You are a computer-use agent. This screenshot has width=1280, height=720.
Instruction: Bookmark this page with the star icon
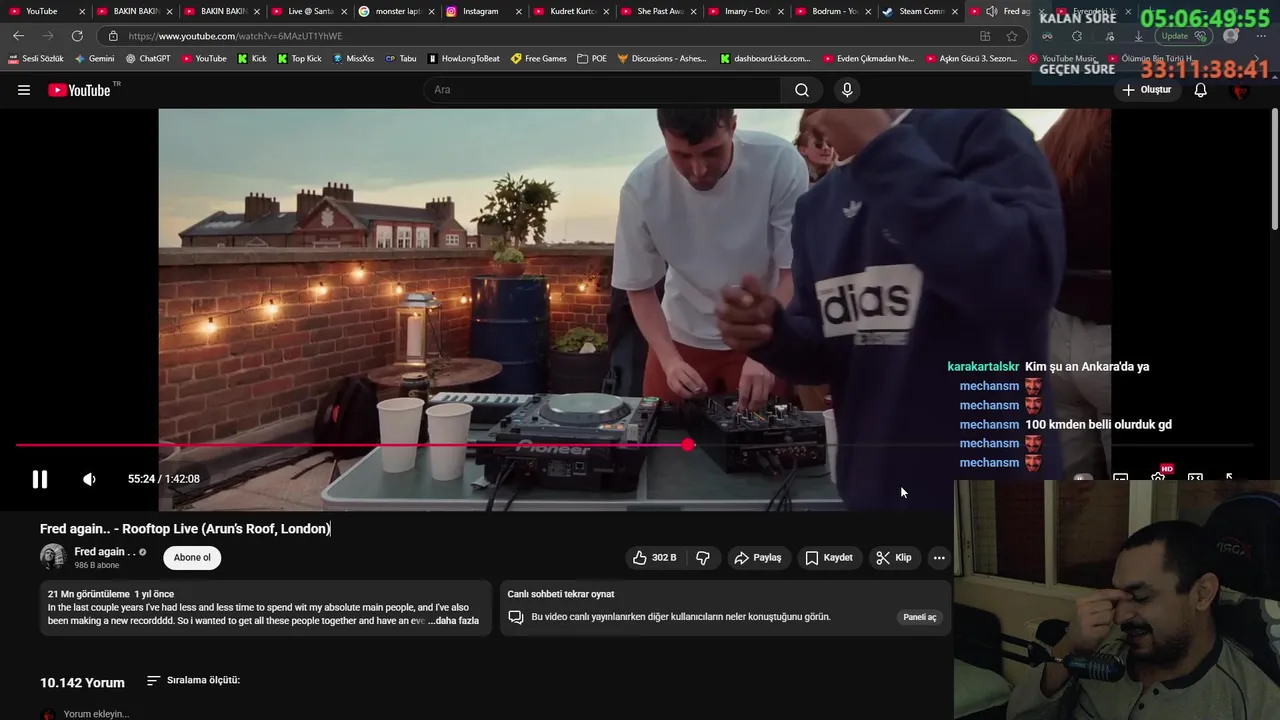tap(1012, 36)
